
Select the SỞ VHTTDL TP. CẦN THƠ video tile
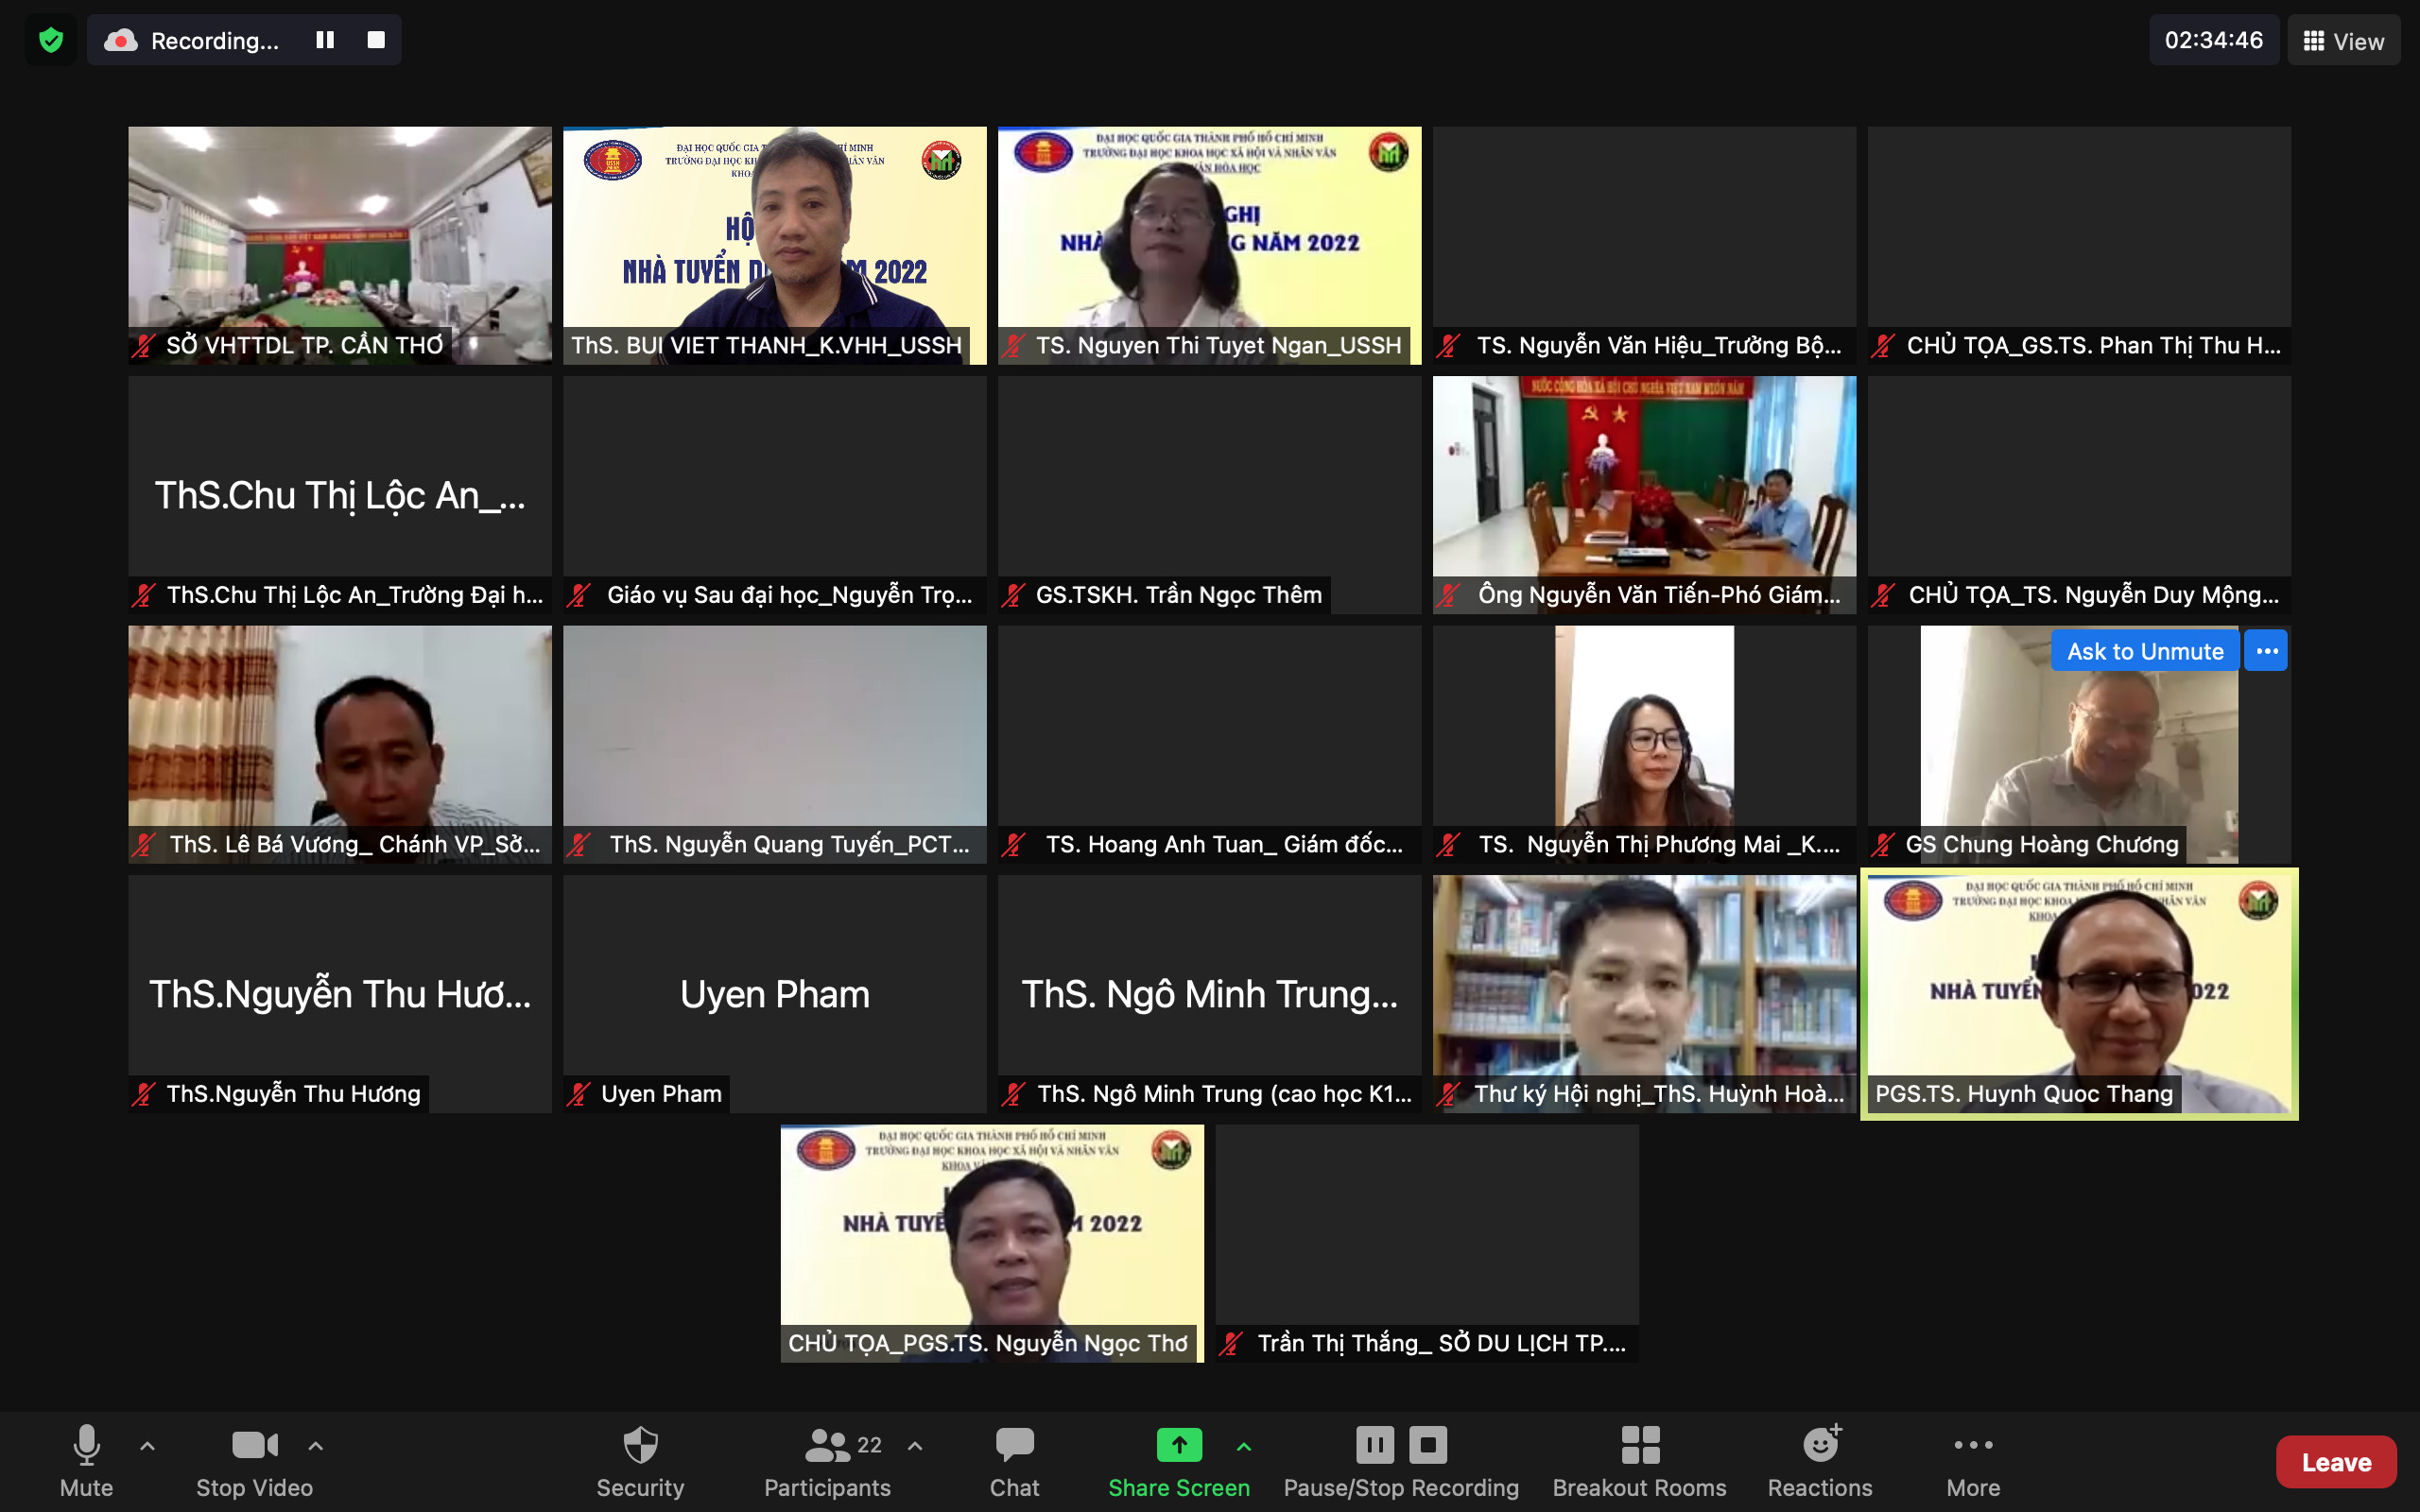[x=339, y=245]
